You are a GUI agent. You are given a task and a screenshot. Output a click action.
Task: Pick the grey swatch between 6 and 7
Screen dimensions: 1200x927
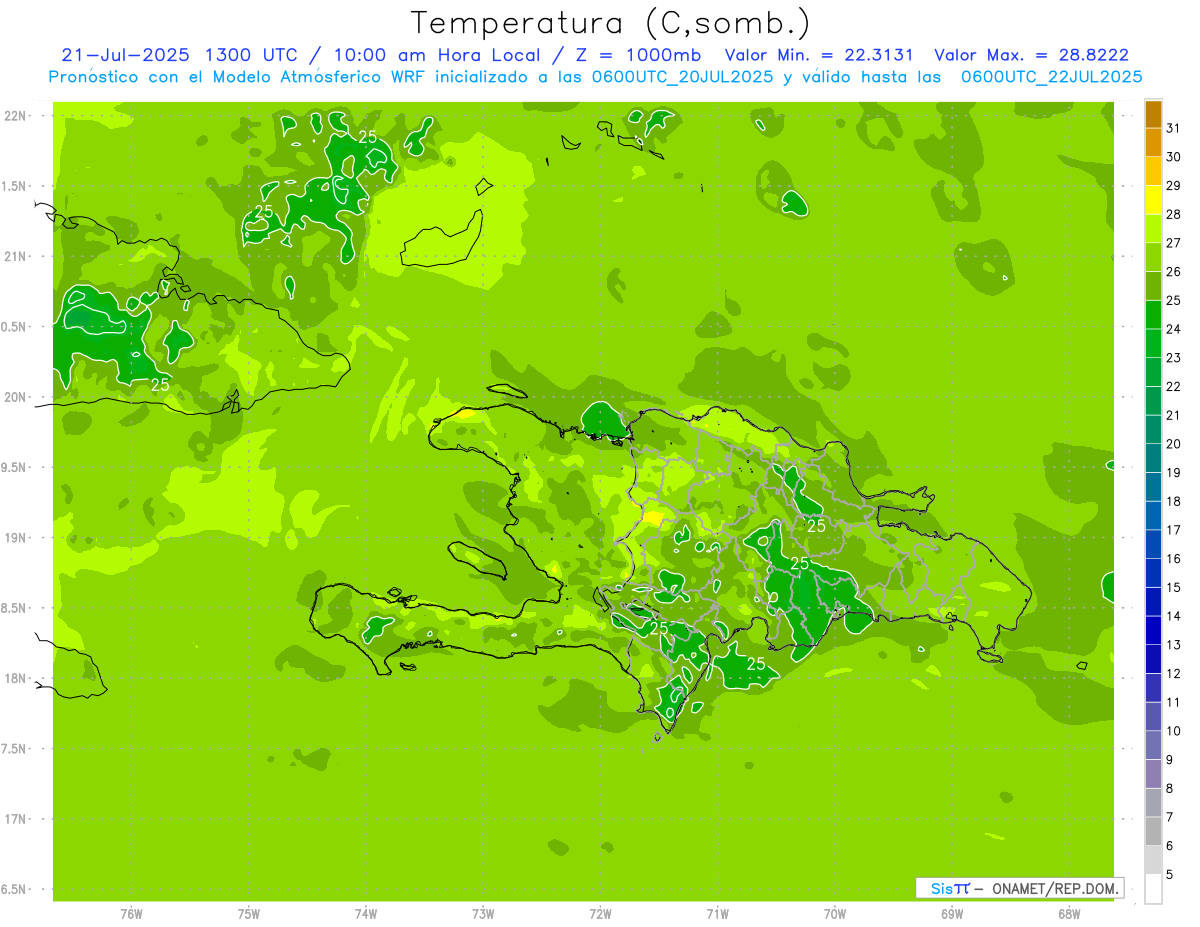click(1153, 831)
